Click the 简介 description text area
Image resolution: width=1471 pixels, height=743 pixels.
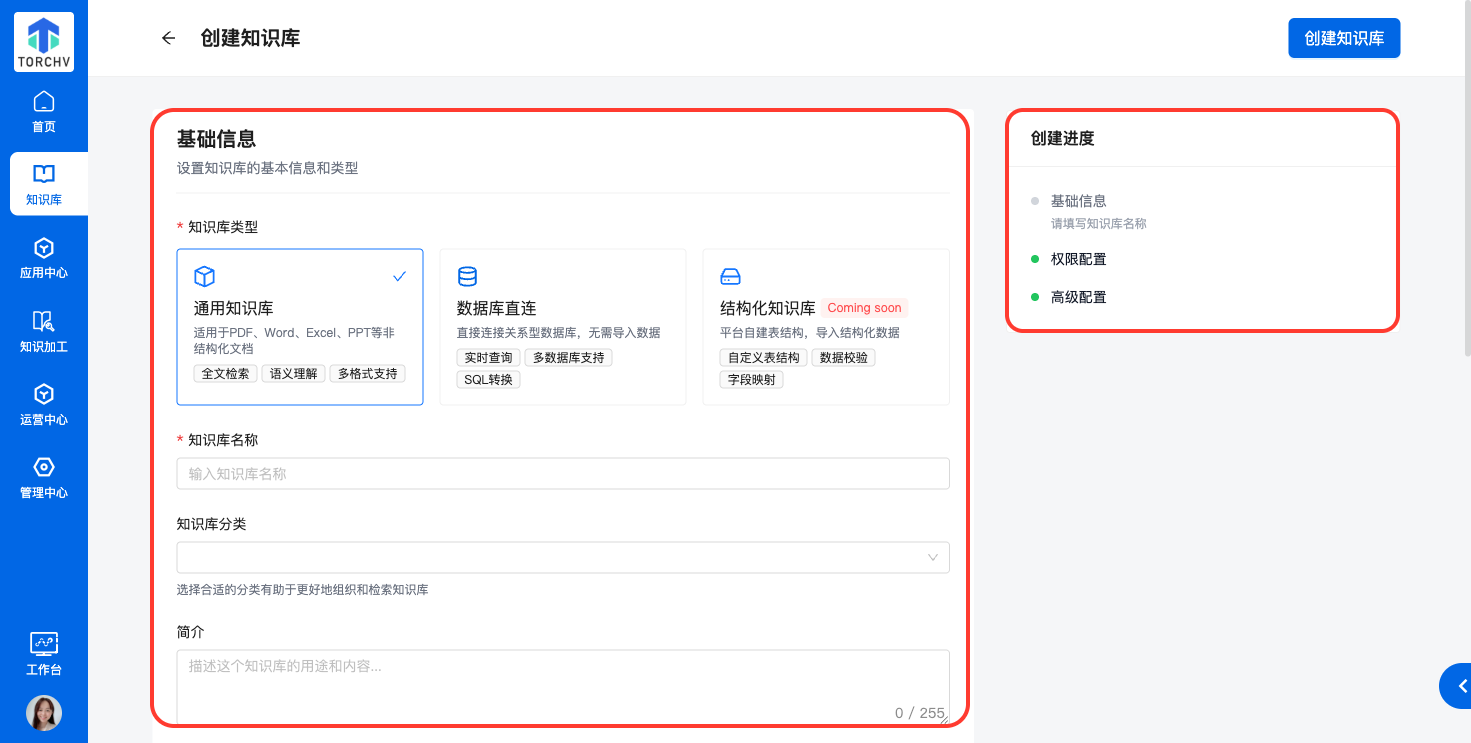(563, 685)
